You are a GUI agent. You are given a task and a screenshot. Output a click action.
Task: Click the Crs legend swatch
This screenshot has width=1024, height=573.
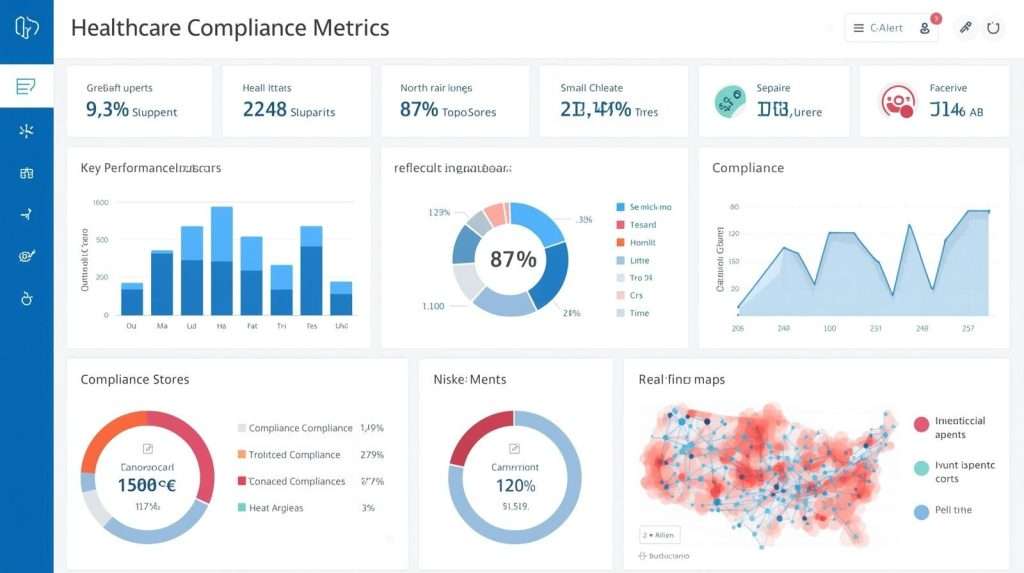tap(620, 295)
